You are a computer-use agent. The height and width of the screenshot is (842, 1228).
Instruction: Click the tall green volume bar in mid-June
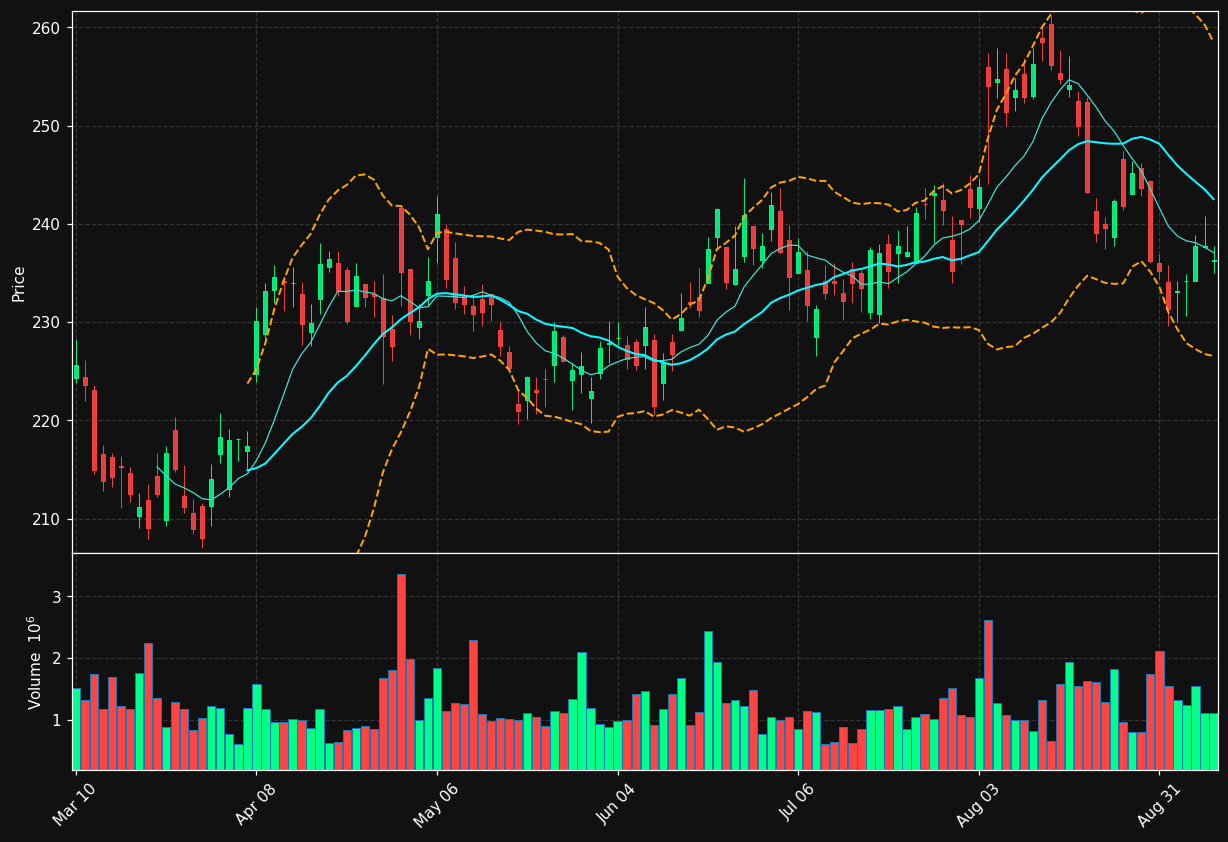click(708, 700)
